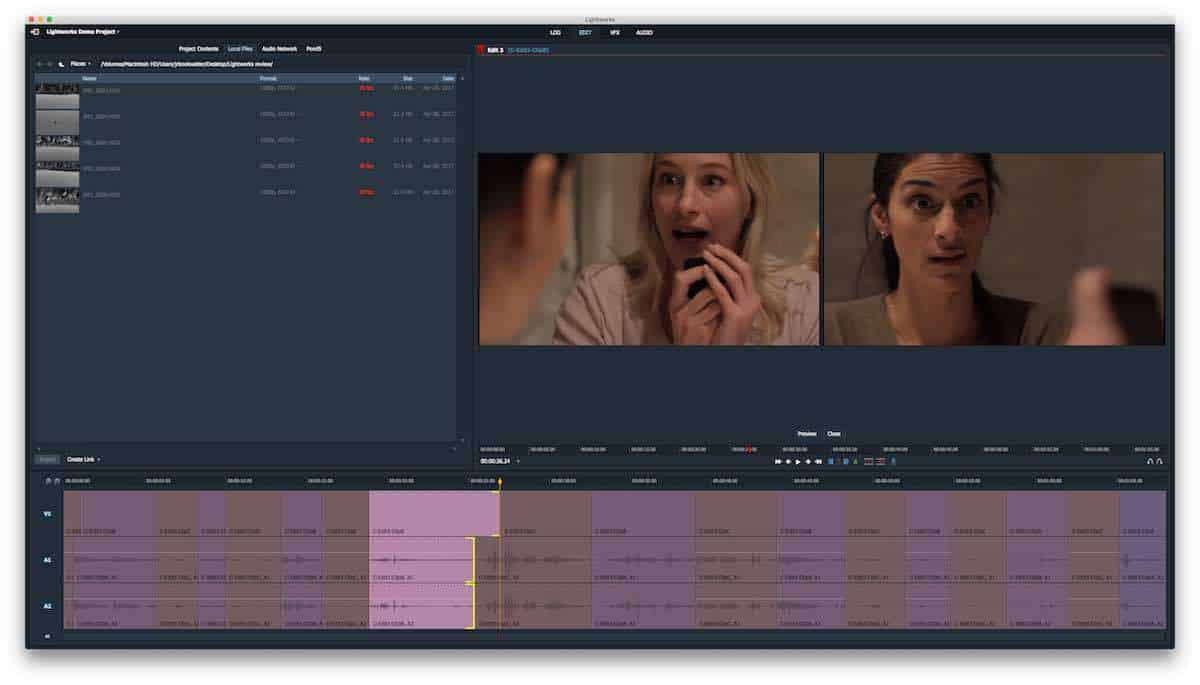1200x685 pixels.
Task: Toggle the A1 audio track selector
Action: [x=46, y=560]
